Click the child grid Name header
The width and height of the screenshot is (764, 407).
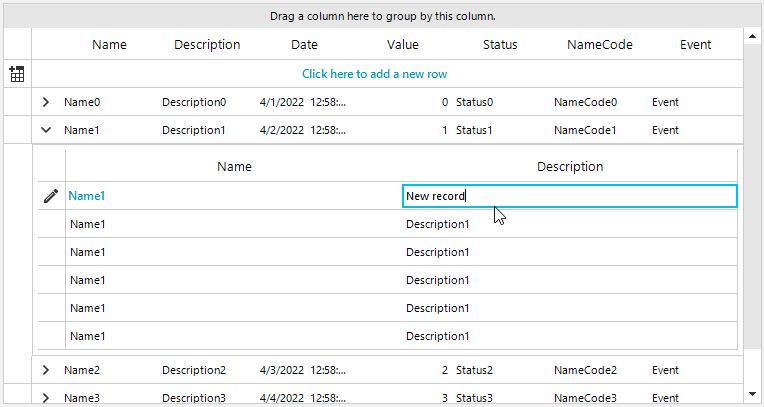[x=234, y=167]
